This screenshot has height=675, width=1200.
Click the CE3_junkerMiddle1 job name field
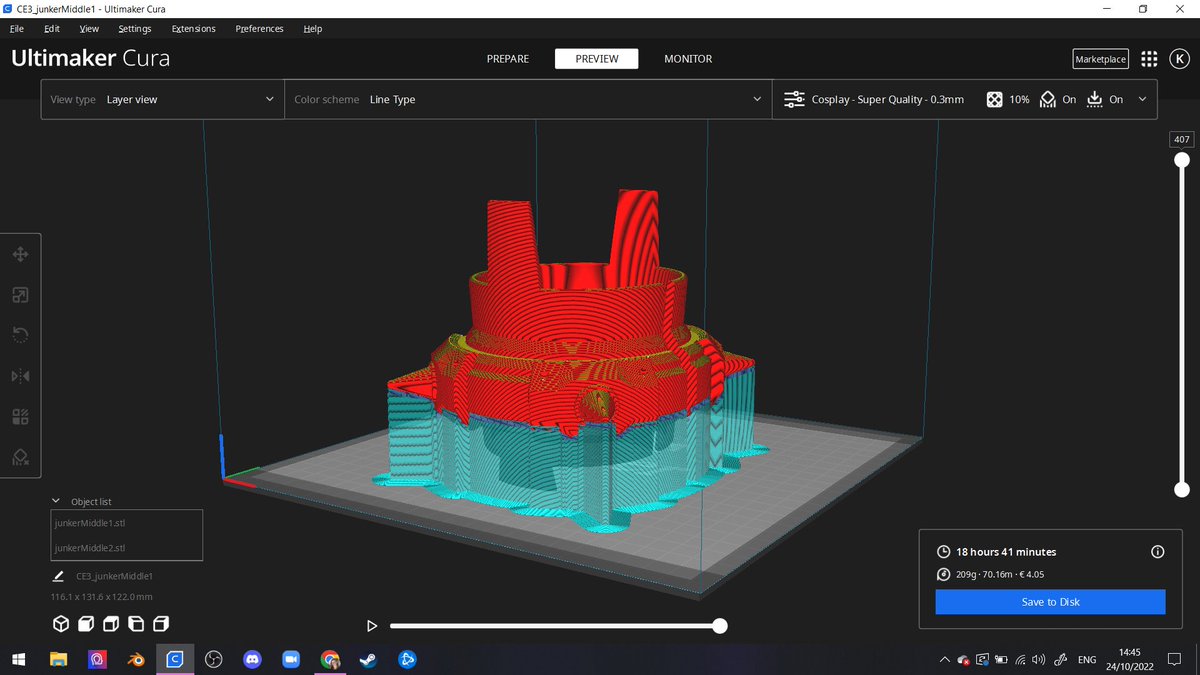pos(114,576)
